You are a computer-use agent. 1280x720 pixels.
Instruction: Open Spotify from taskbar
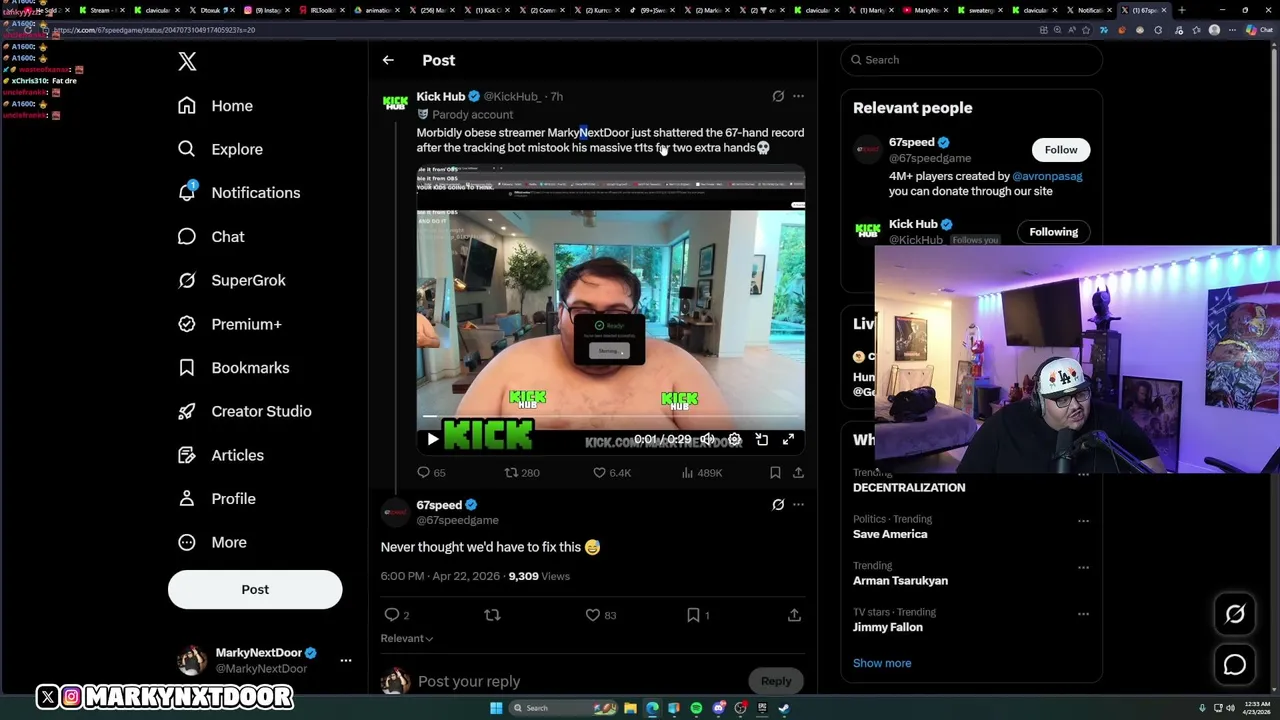tap(696, 708)
